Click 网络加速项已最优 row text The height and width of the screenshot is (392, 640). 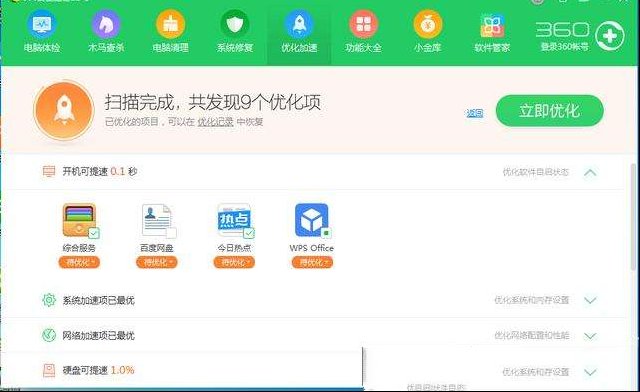tap(98, 335)
